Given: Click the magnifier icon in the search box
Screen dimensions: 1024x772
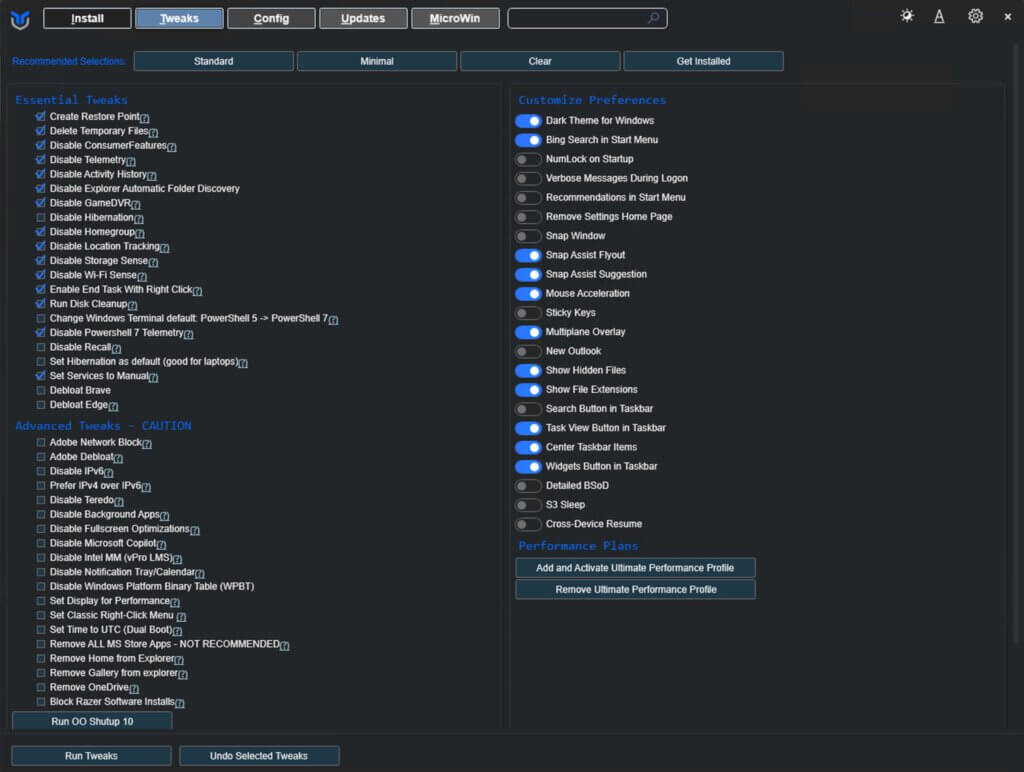Looking at the screenshot, I should pos(654,18).
